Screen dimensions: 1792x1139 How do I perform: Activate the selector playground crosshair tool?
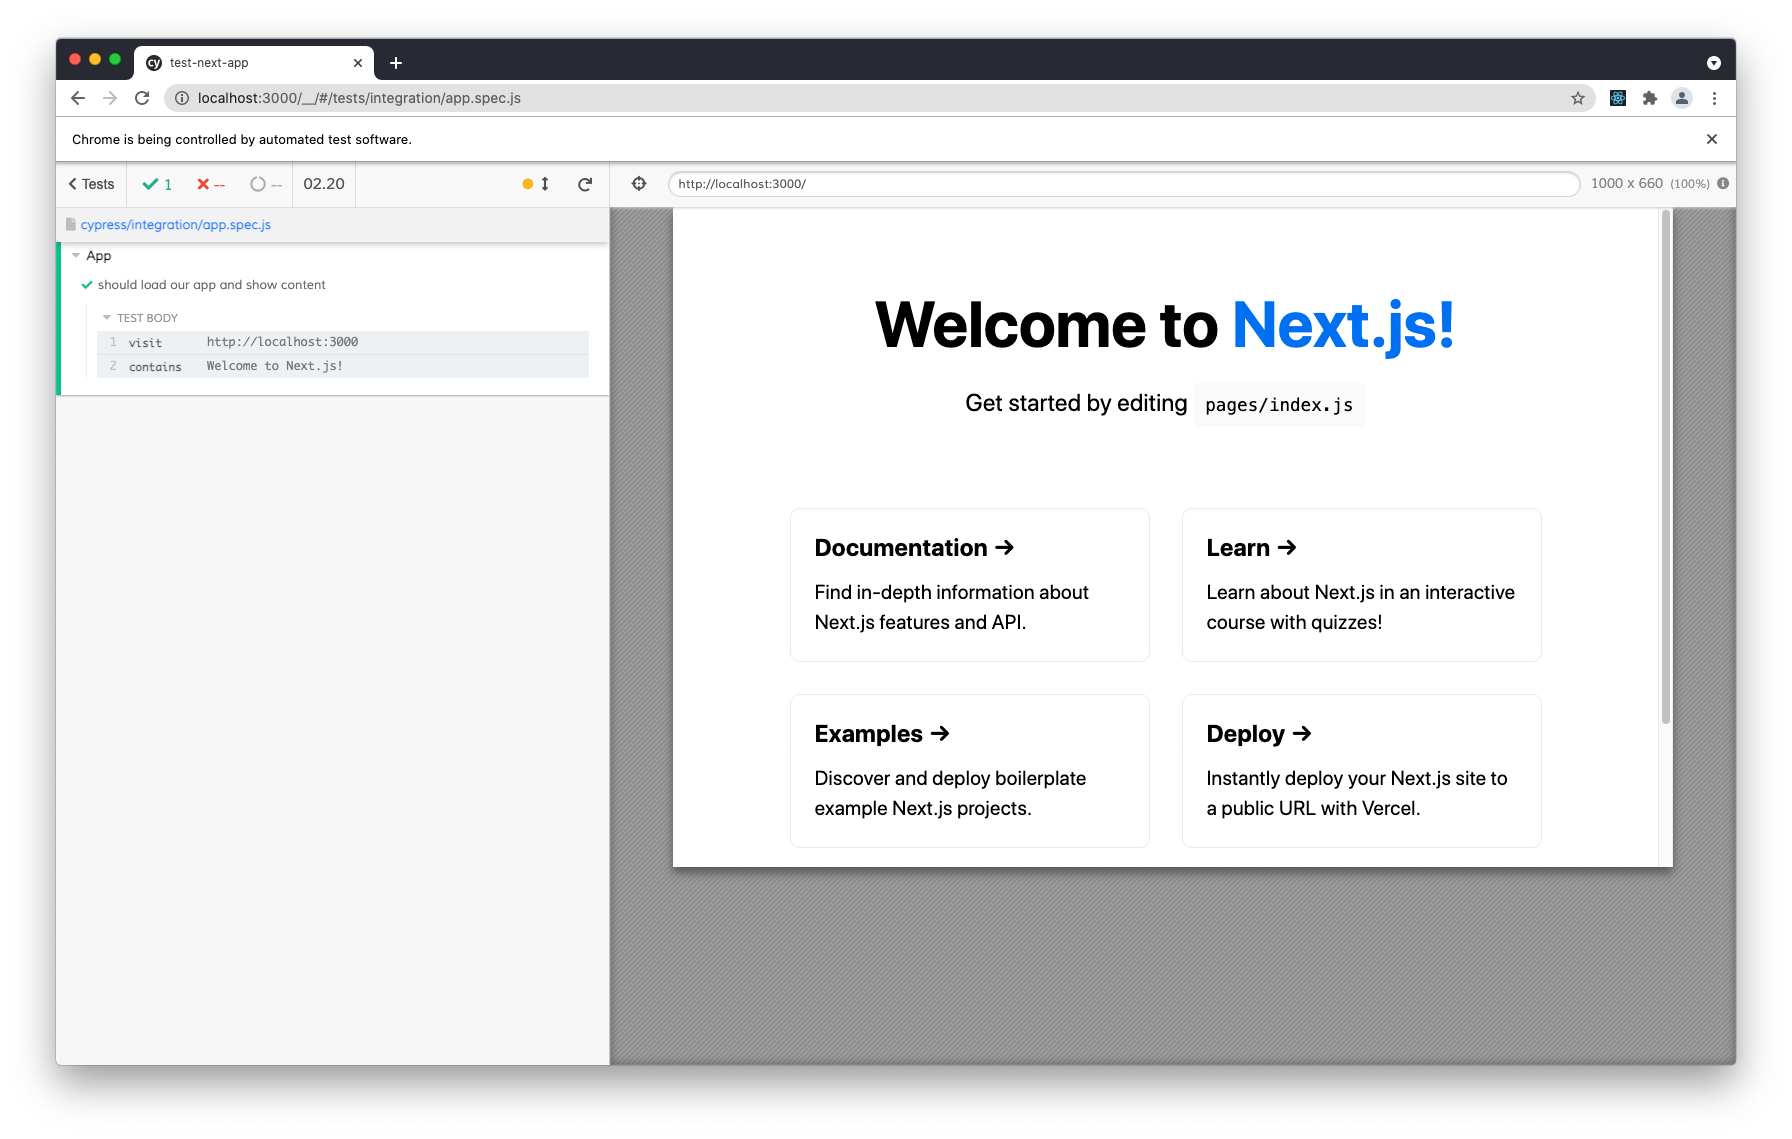[637, 184]
